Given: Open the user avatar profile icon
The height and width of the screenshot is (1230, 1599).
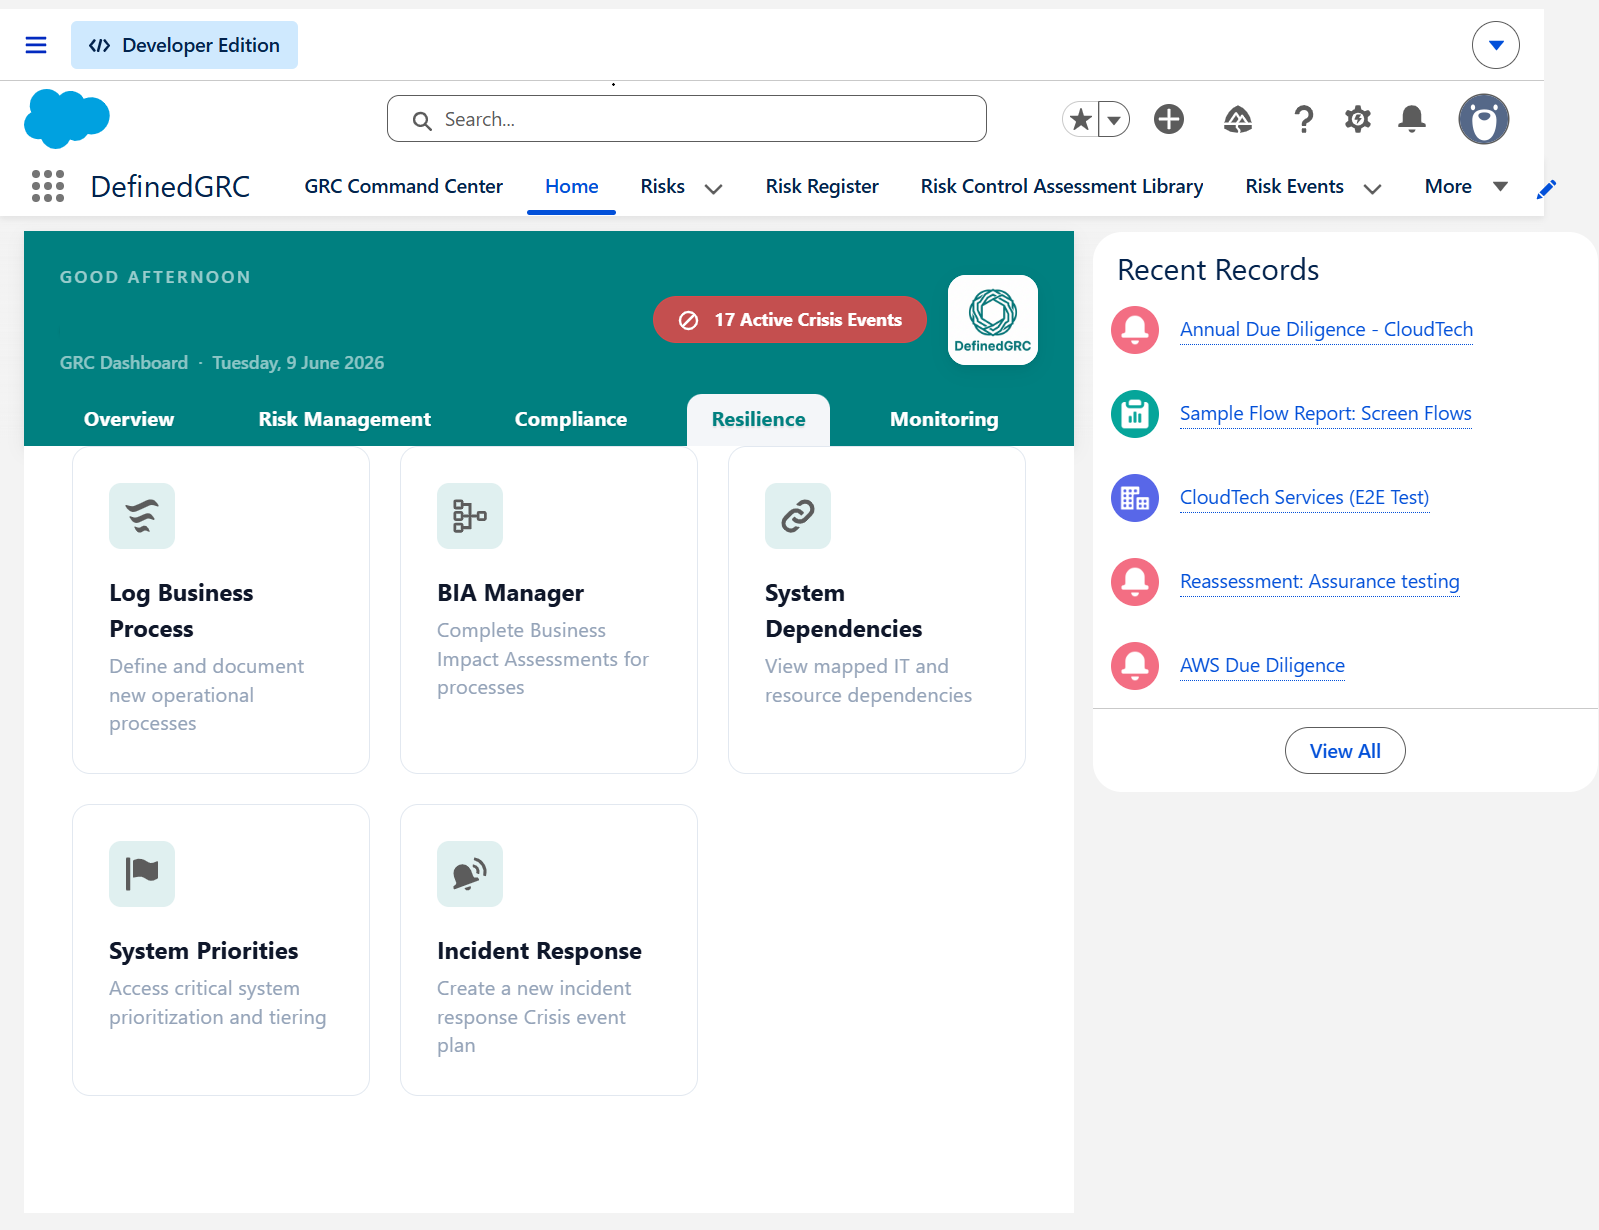Looking at the screenshot, I should click(1483, 119).
